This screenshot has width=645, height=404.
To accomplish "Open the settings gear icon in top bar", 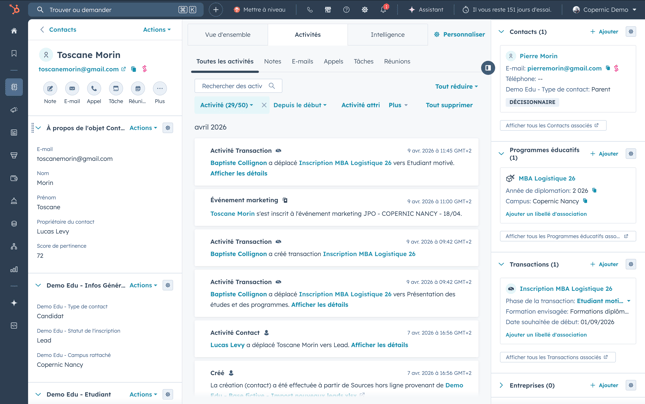I will [x=365, y=9].
